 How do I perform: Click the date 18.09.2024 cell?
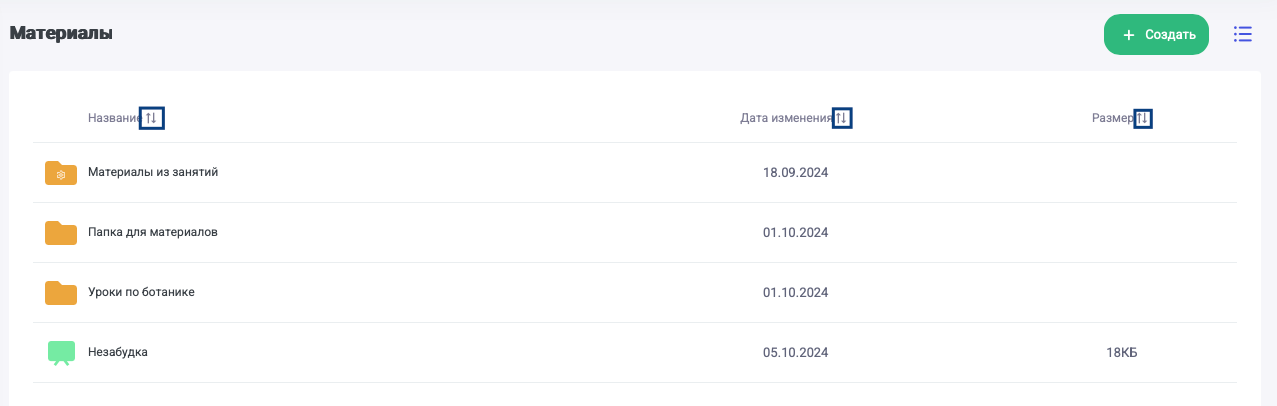pos(795,172)
